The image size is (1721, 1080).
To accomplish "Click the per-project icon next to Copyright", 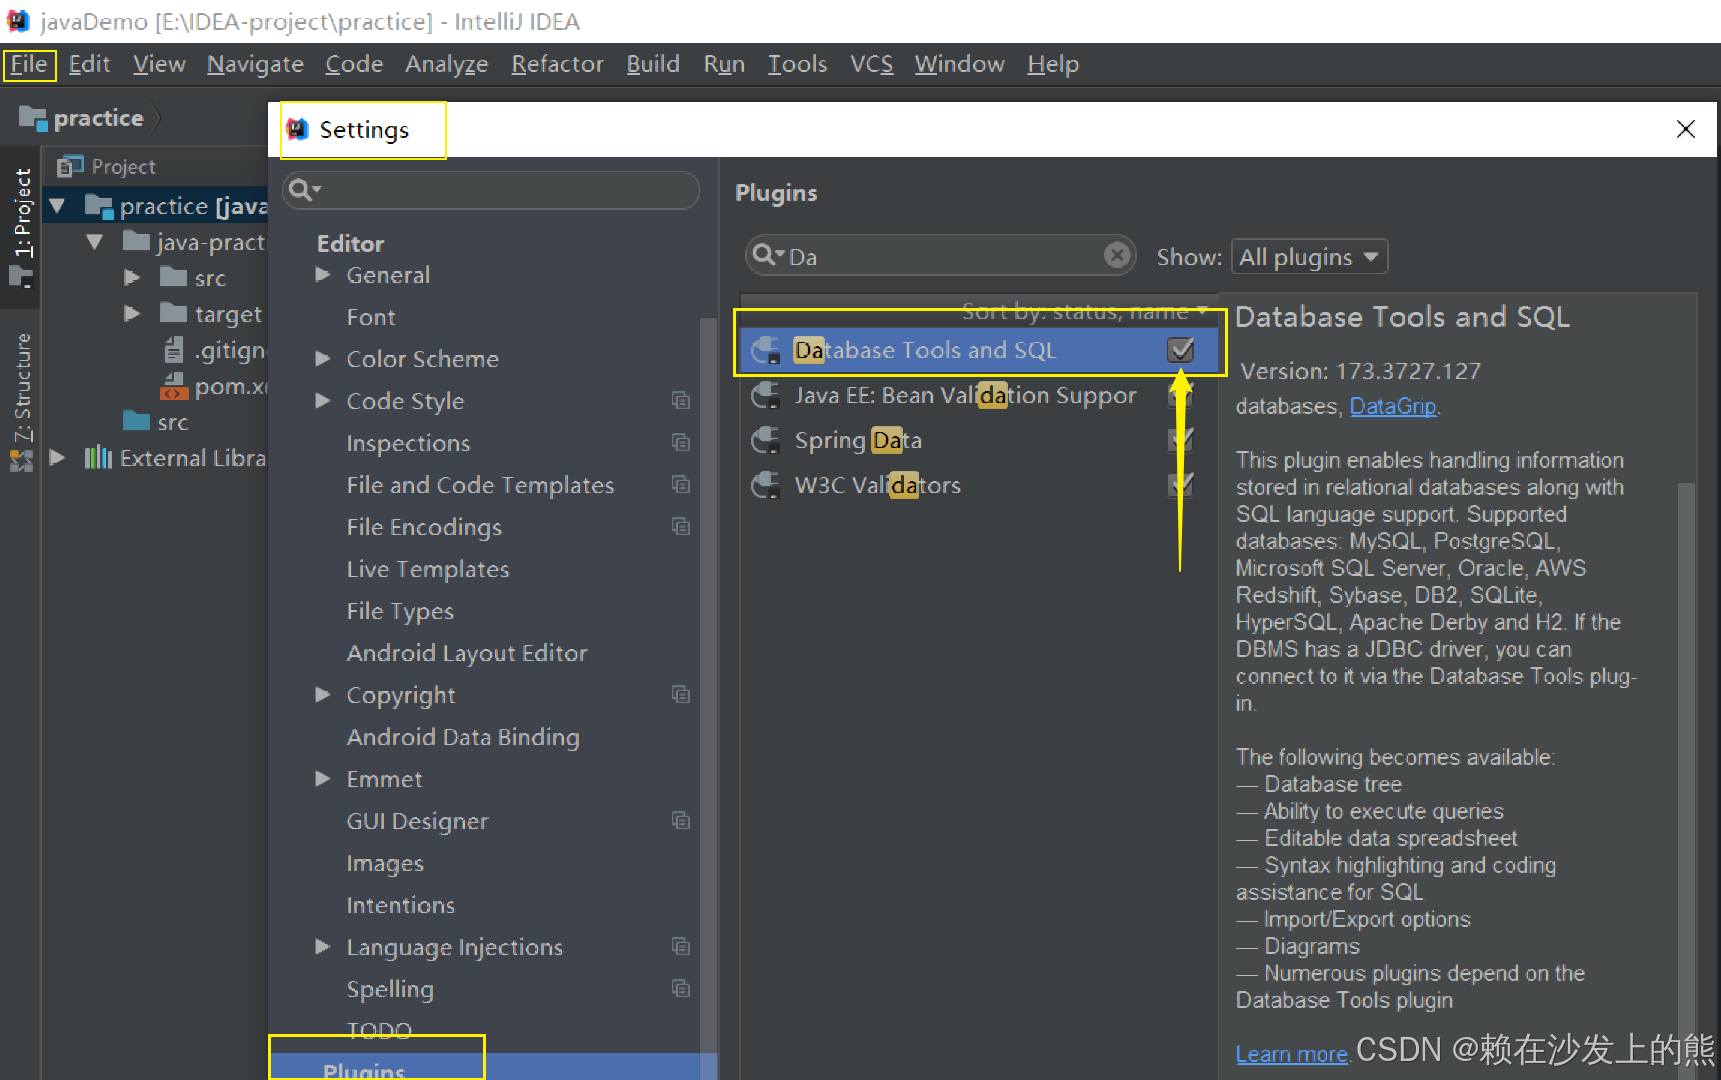I will pos(681,695).
